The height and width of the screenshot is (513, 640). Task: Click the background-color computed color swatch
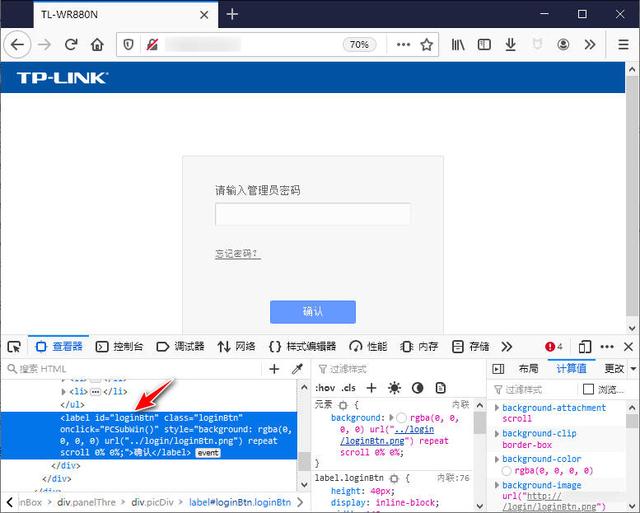(507, 471)
